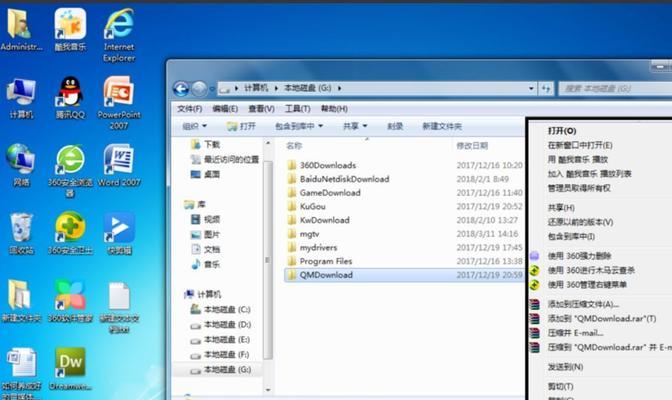Screen dimensions: 672x400
Task: Select 图片 library in navigation pane
Action: 205,235
